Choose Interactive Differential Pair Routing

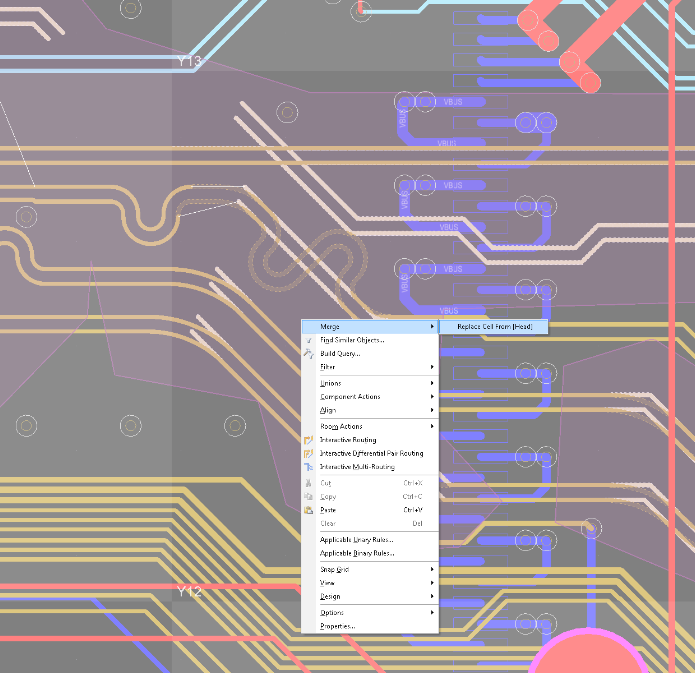point(371,453)
